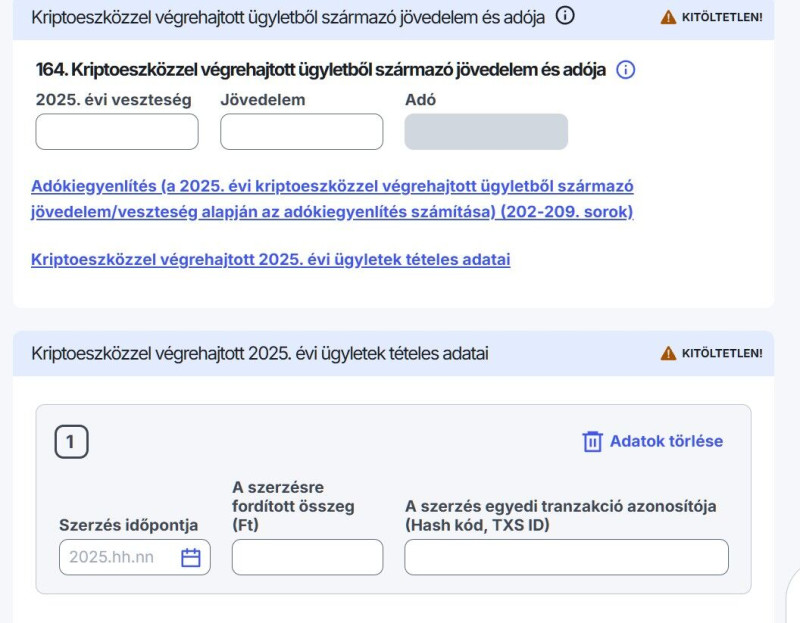
Task: Click the warning triangle in the tételes adatai header
Action: point(668,353)
